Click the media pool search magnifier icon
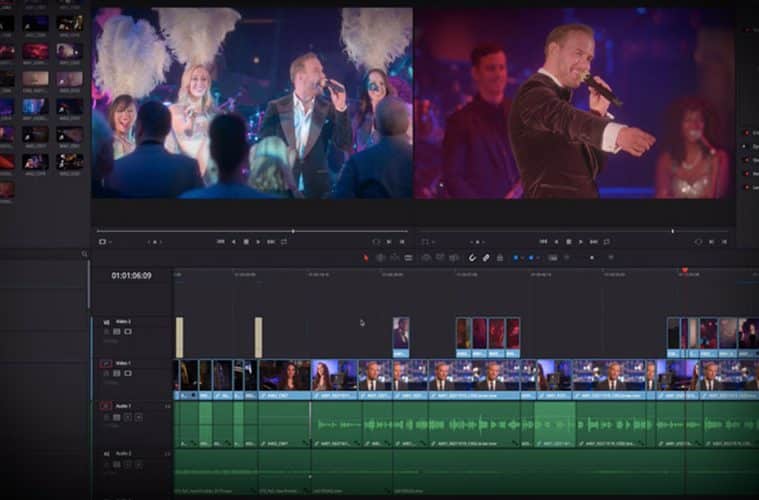The height and width of the screenshot is (500, 759). (x=84, y=254)
